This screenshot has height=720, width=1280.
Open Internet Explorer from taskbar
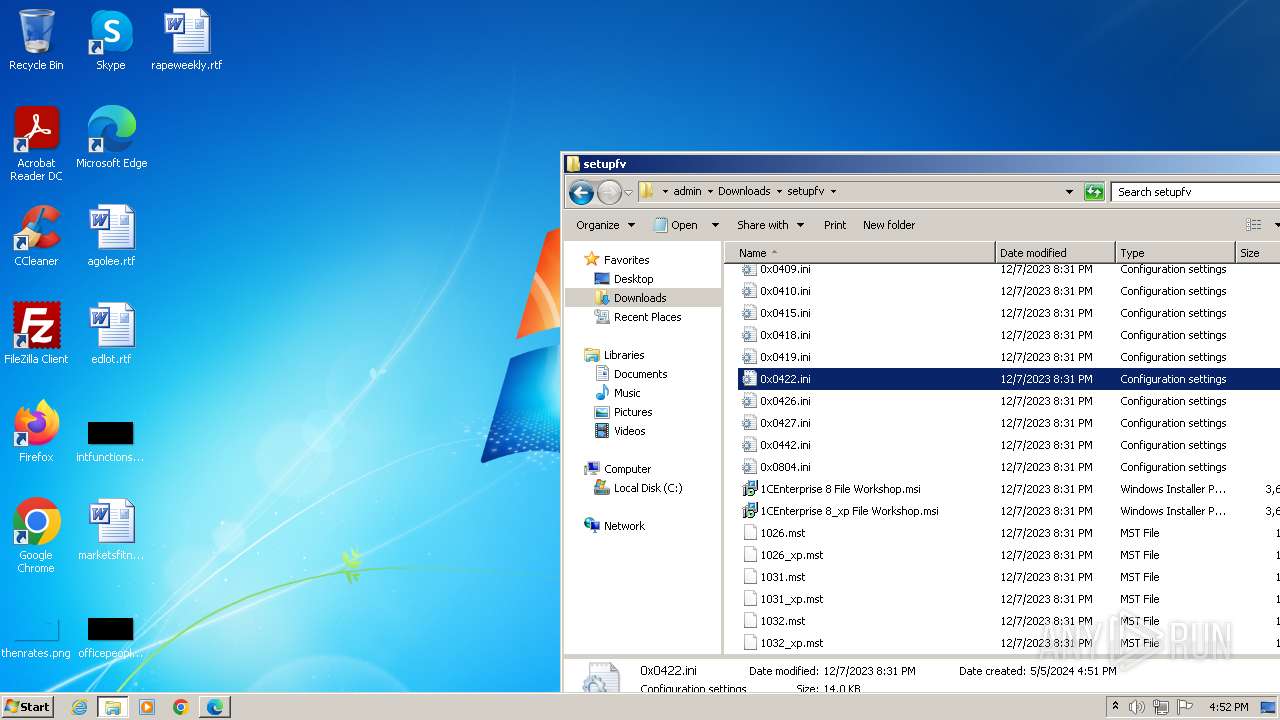(79, 707)
